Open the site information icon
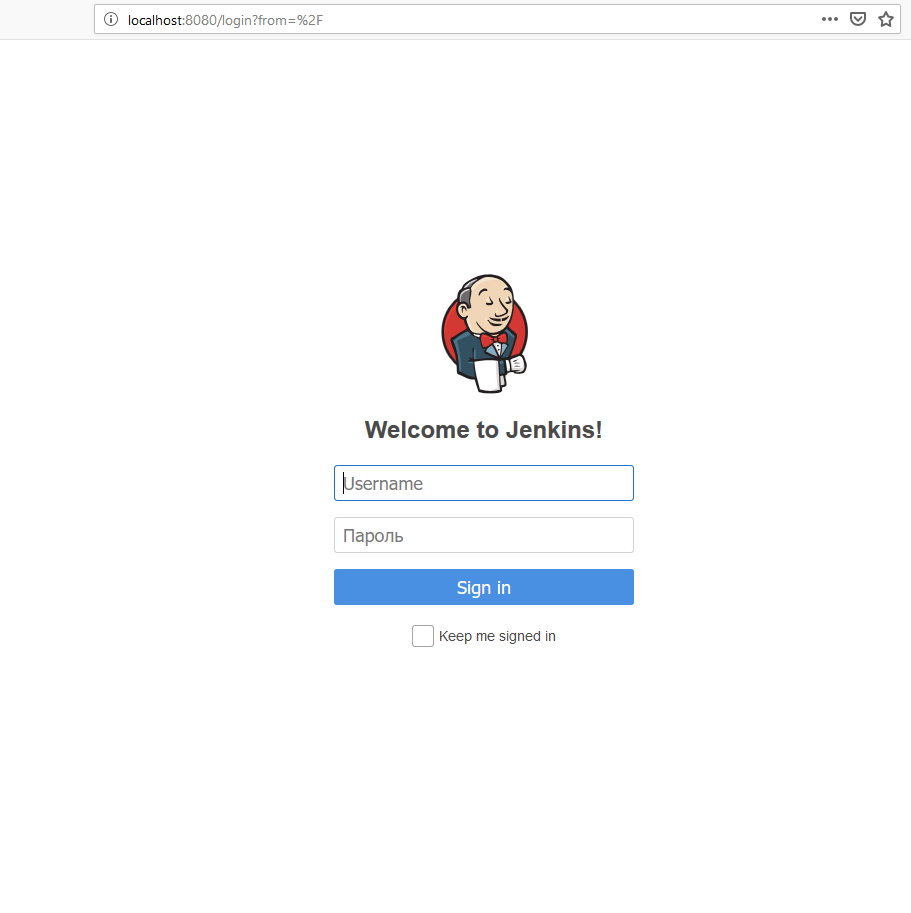The width and height of the screenshot is (911, 913). point(111,19)
